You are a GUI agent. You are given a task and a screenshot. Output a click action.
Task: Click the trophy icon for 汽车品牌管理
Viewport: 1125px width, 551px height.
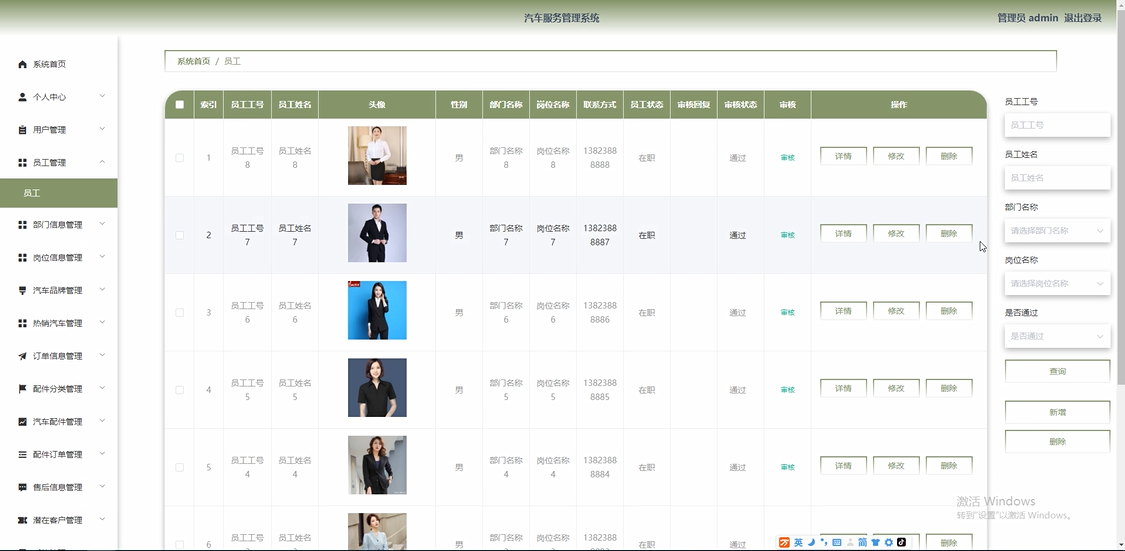23,291
